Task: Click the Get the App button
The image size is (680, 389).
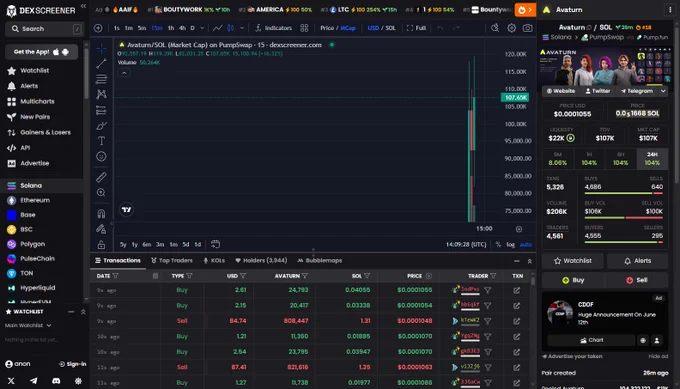Action: click(x=42, y=52)
